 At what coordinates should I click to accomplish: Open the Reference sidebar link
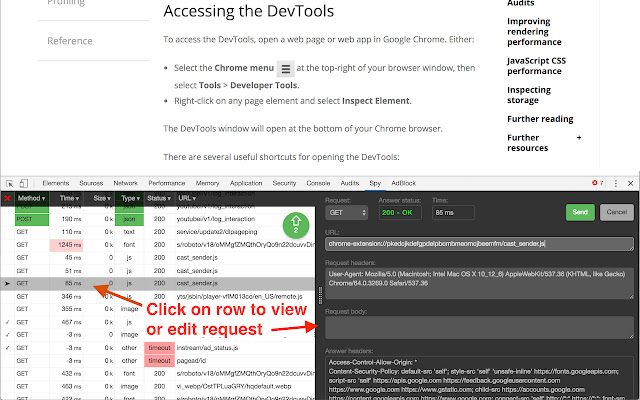pos(70,41)
